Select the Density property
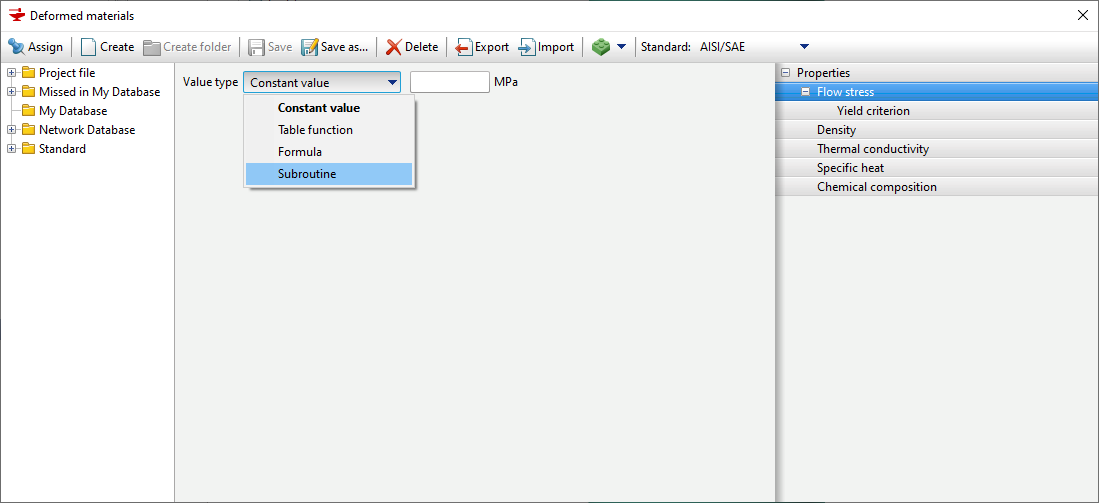This screenshot has height=503, width=1099. point(836,130)
